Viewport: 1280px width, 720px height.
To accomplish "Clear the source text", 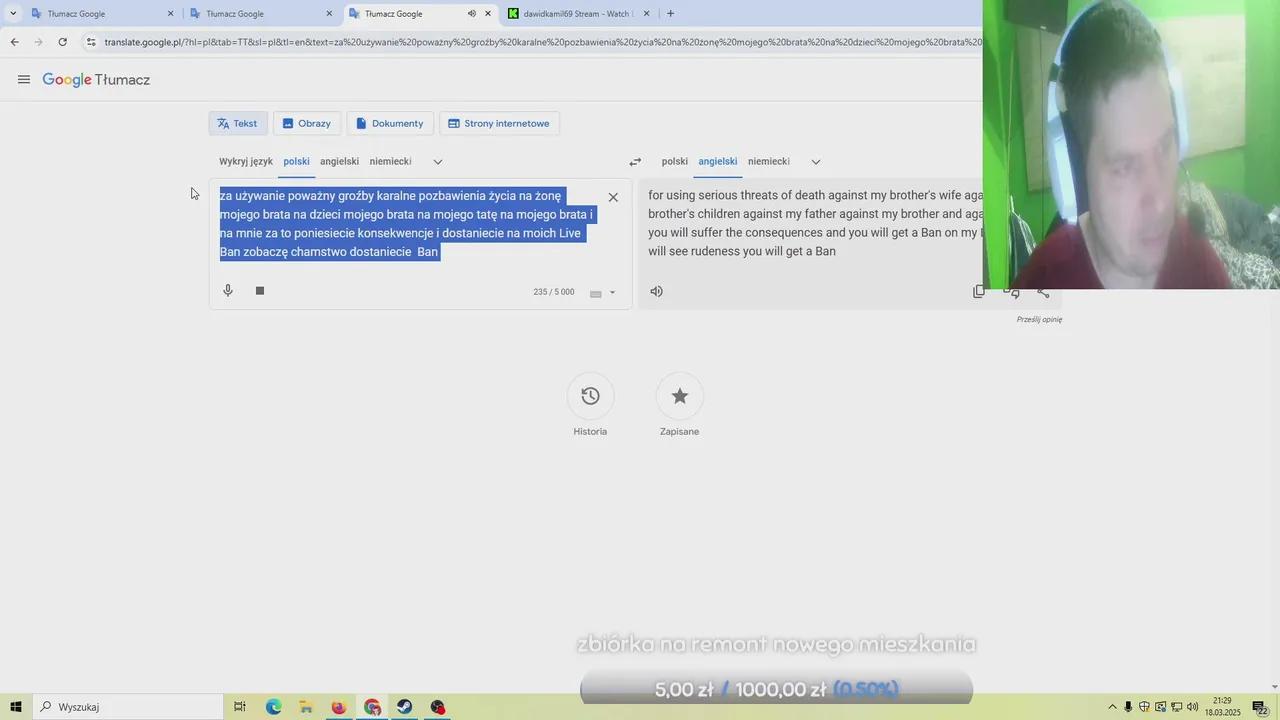I will [x=613, y=197].
